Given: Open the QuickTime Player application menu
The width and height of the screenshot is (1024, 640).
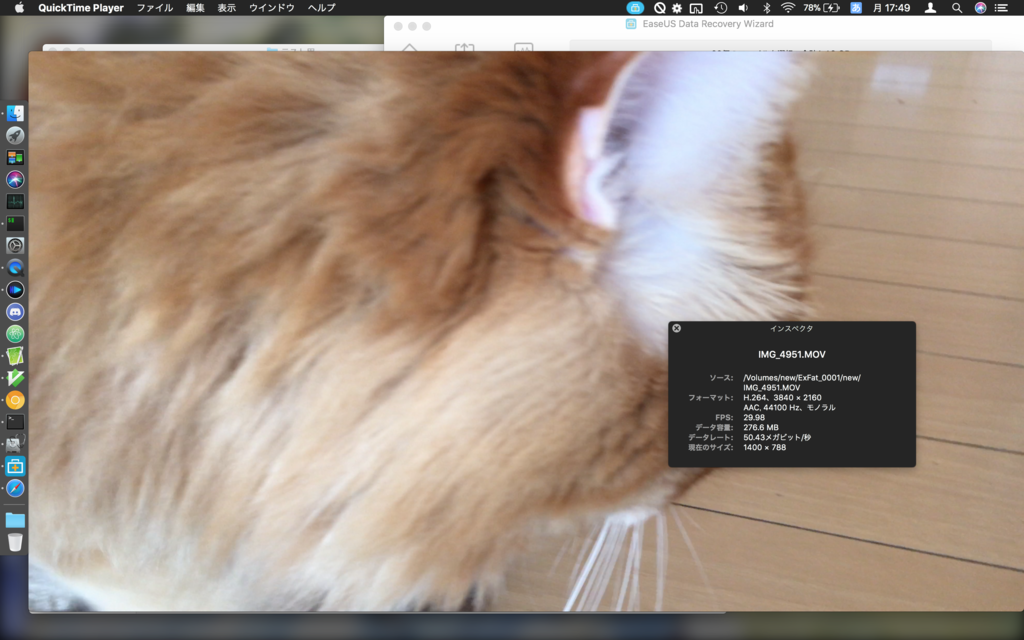Looking at the screenshot, I should [81, 8].
